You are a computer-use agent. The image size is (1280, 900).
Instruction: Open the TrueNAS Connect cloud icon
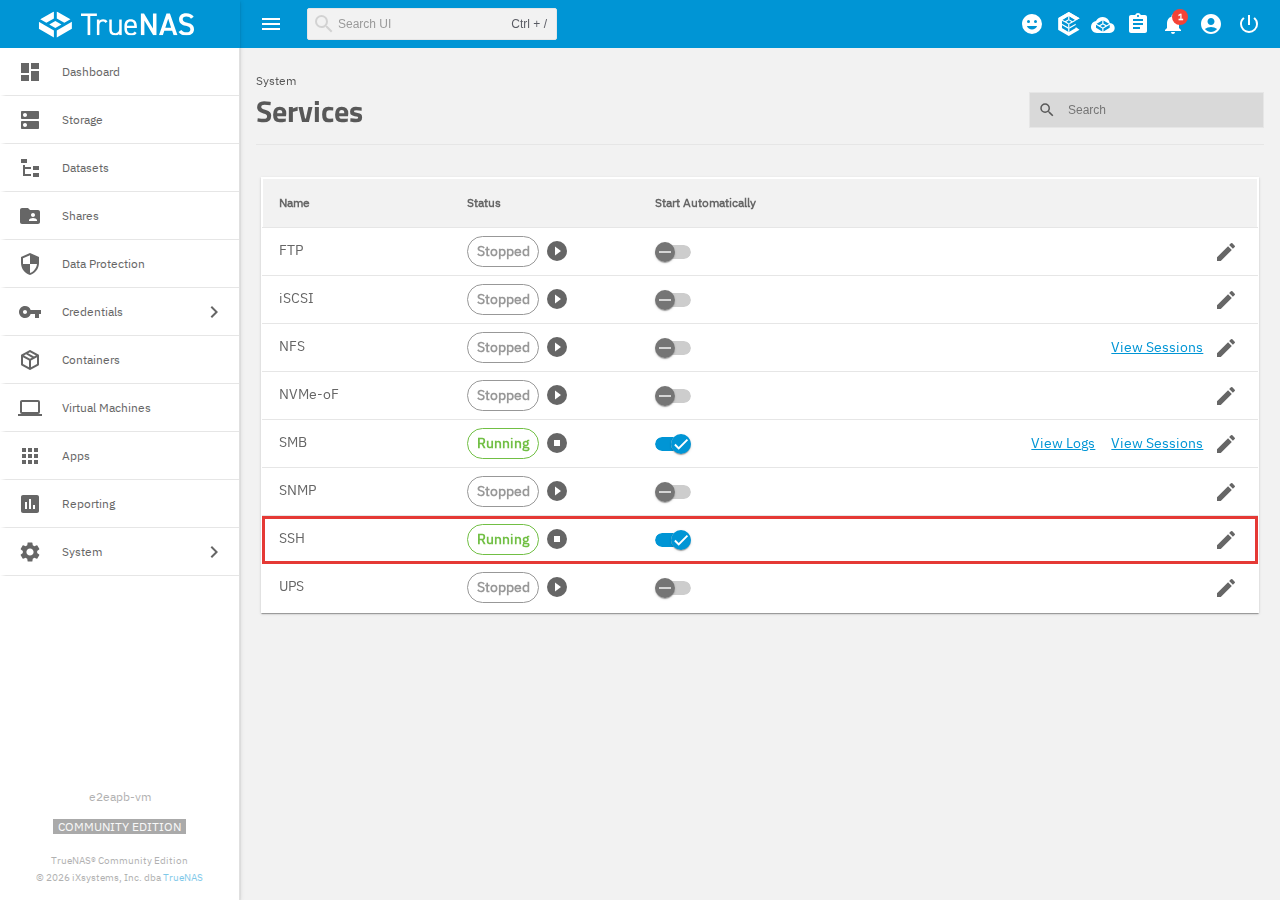click(x=1103, y=24)
